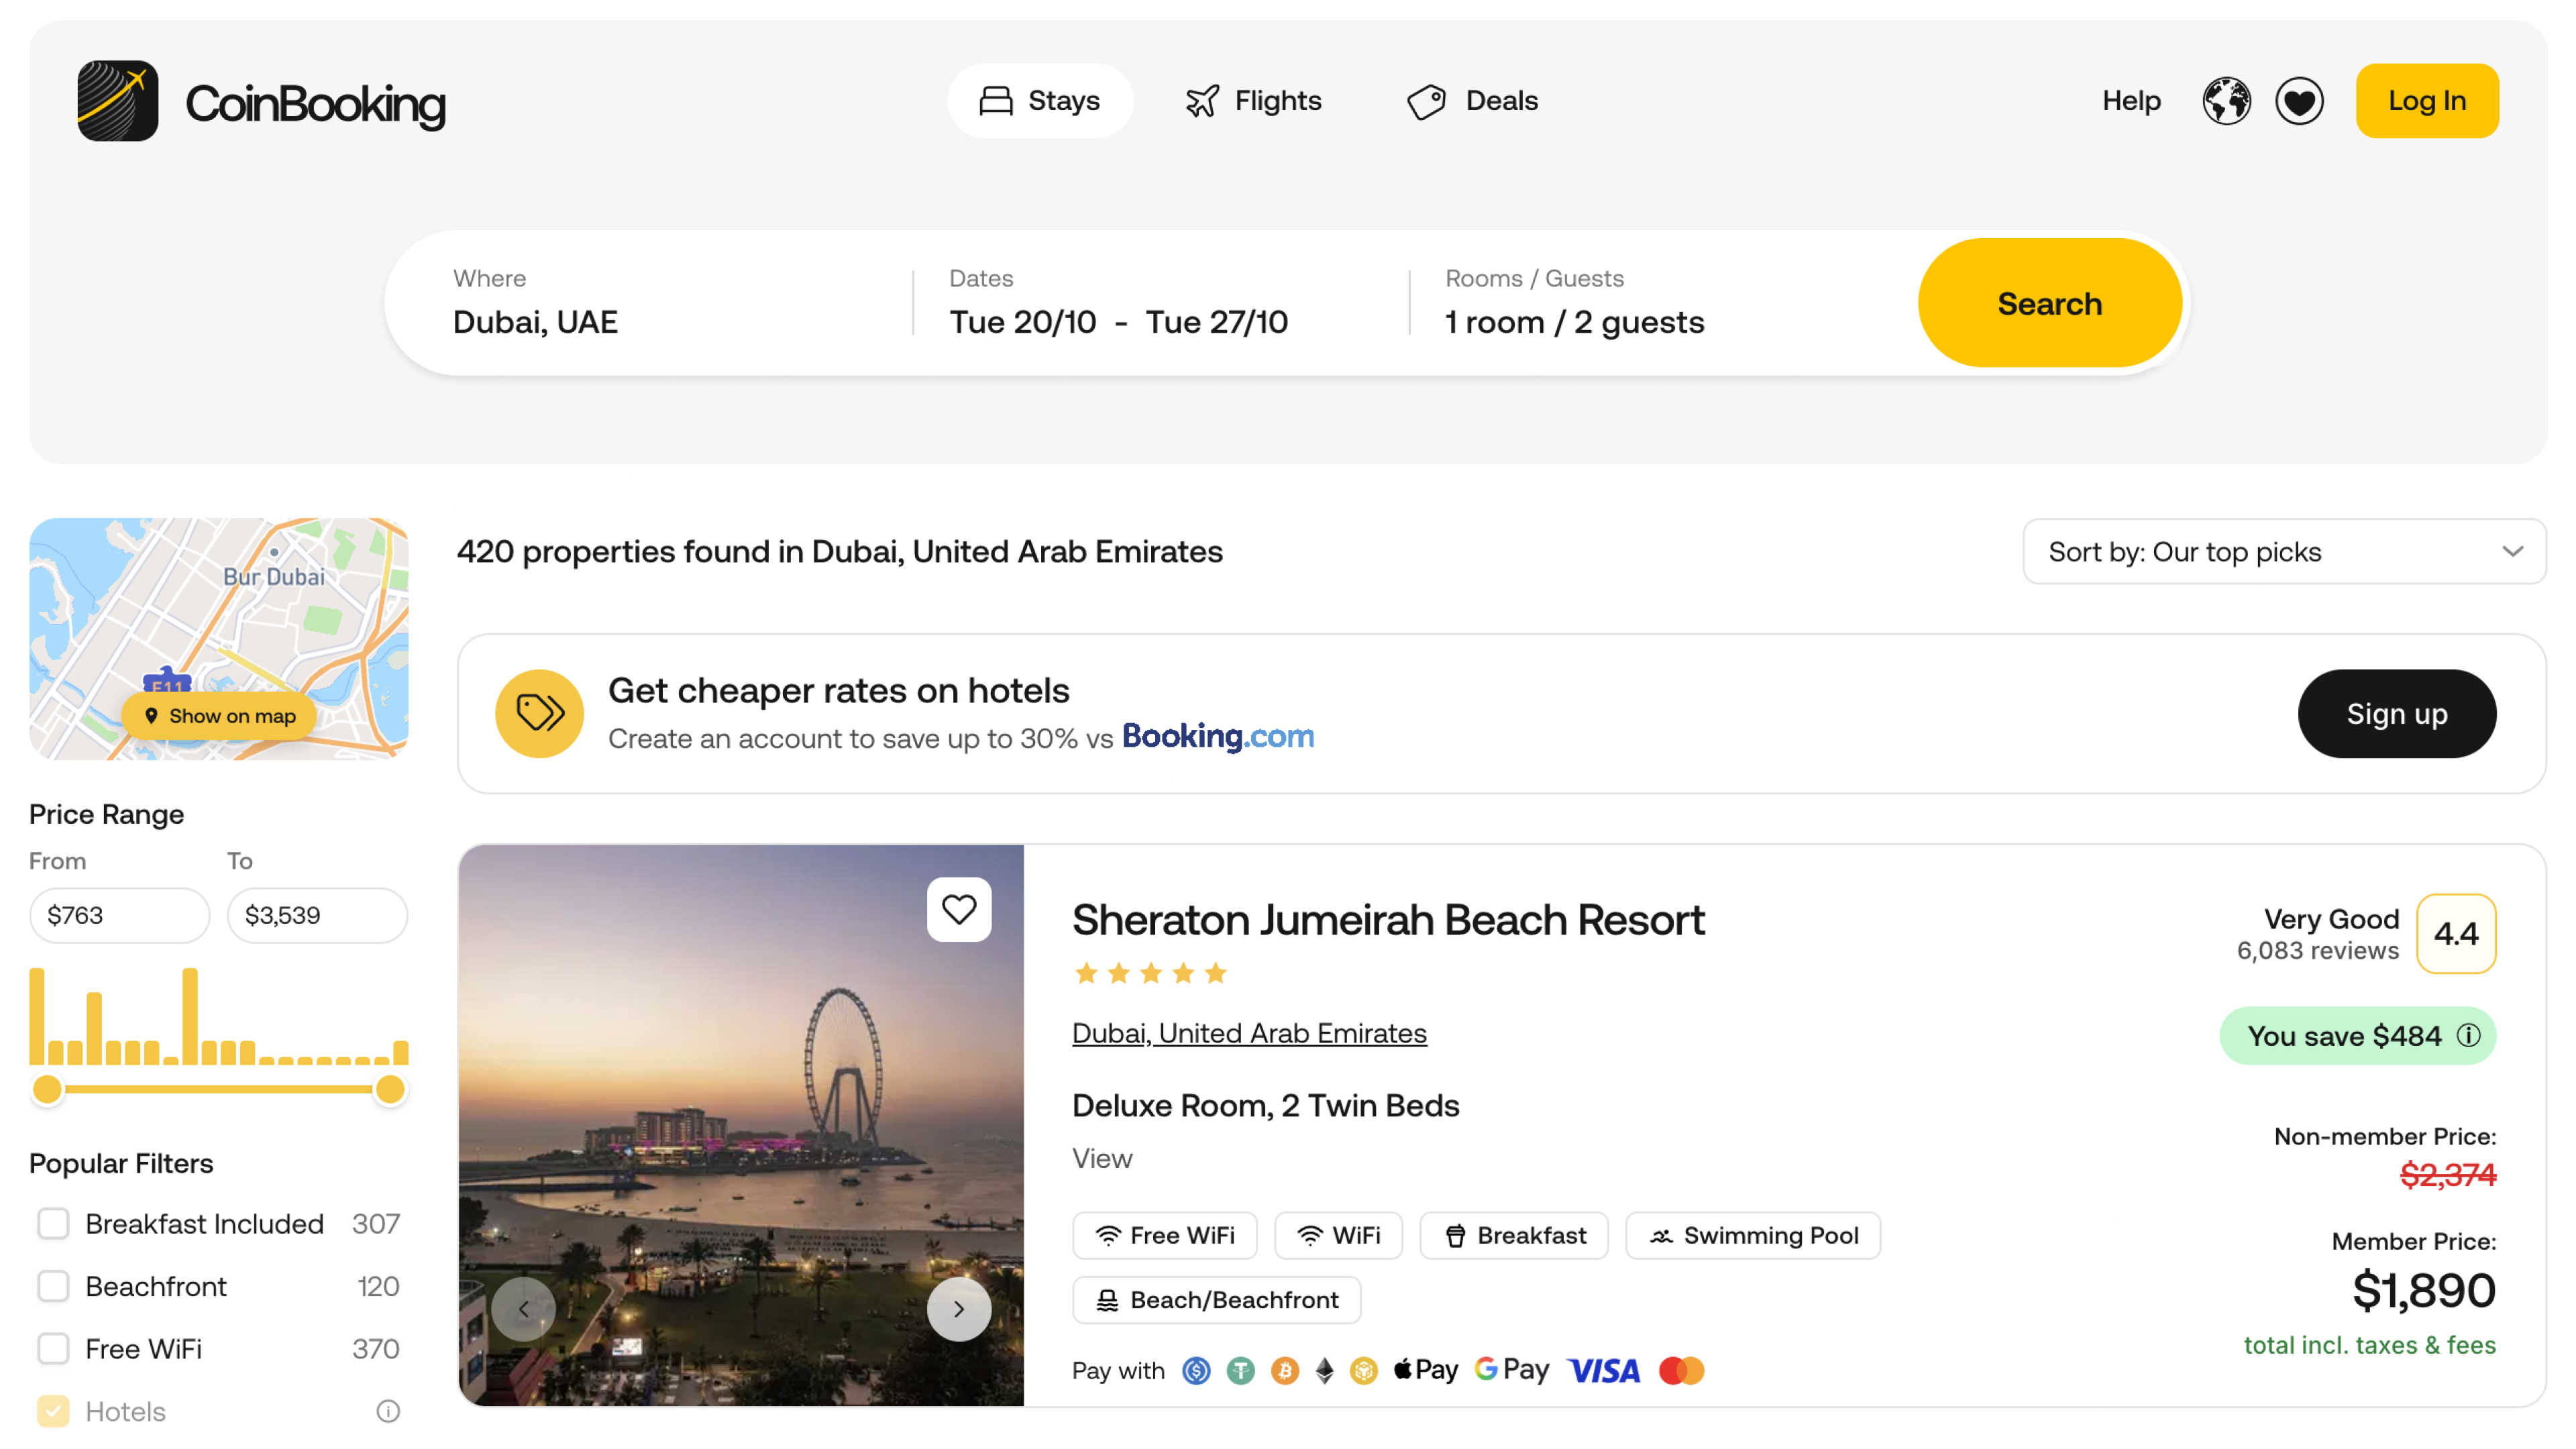The image size is (2576, 1449).
Task: Select BNB payment icon
Action: [x=1363, y=1370]
